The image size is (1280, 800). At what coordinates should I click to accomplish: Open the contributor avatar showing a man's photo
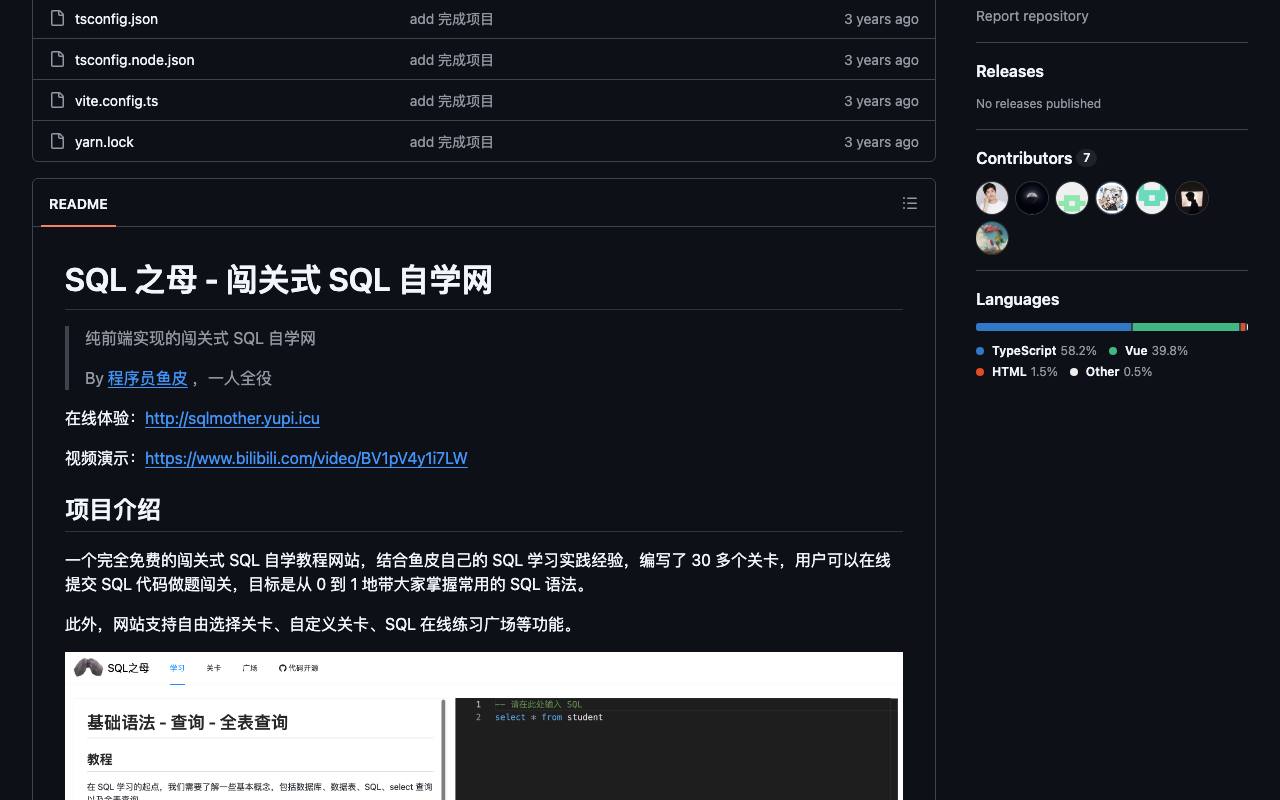[x=992, y=198]
